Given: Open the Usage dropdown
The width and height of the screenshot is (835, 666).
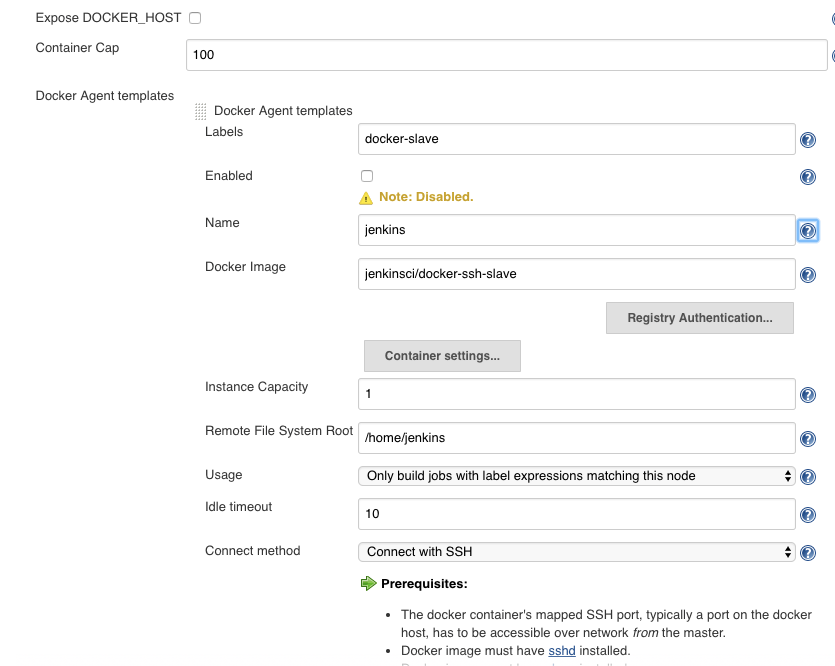Looking at the screenshot, I should (576, 476).
